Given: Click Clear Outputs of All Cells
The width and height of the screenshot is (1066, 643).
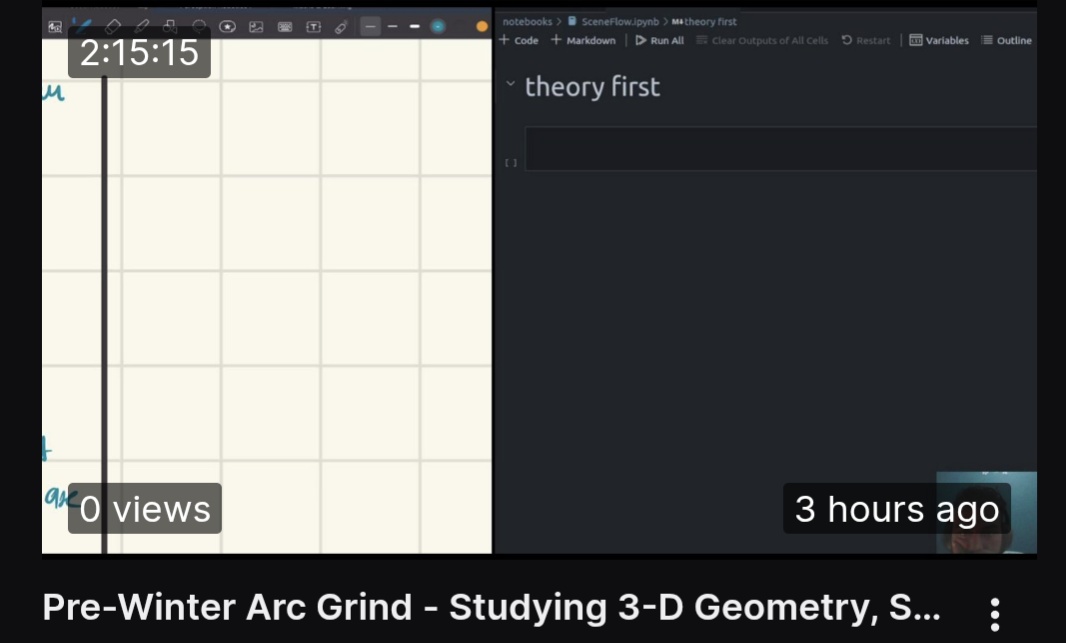Looking at the screenshot, I should 762,40.
